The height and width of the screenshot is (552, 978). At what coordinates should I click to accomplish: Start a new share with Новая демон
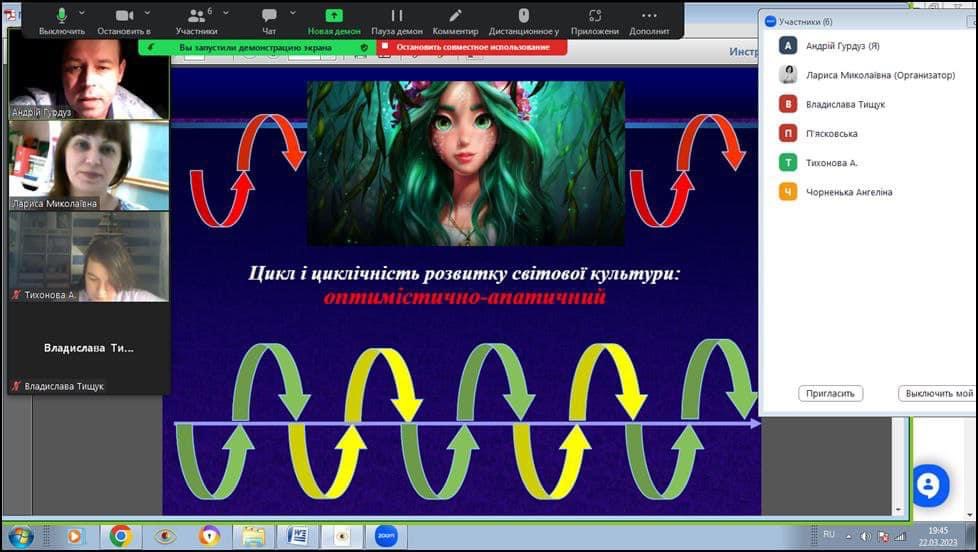[334, 21]
